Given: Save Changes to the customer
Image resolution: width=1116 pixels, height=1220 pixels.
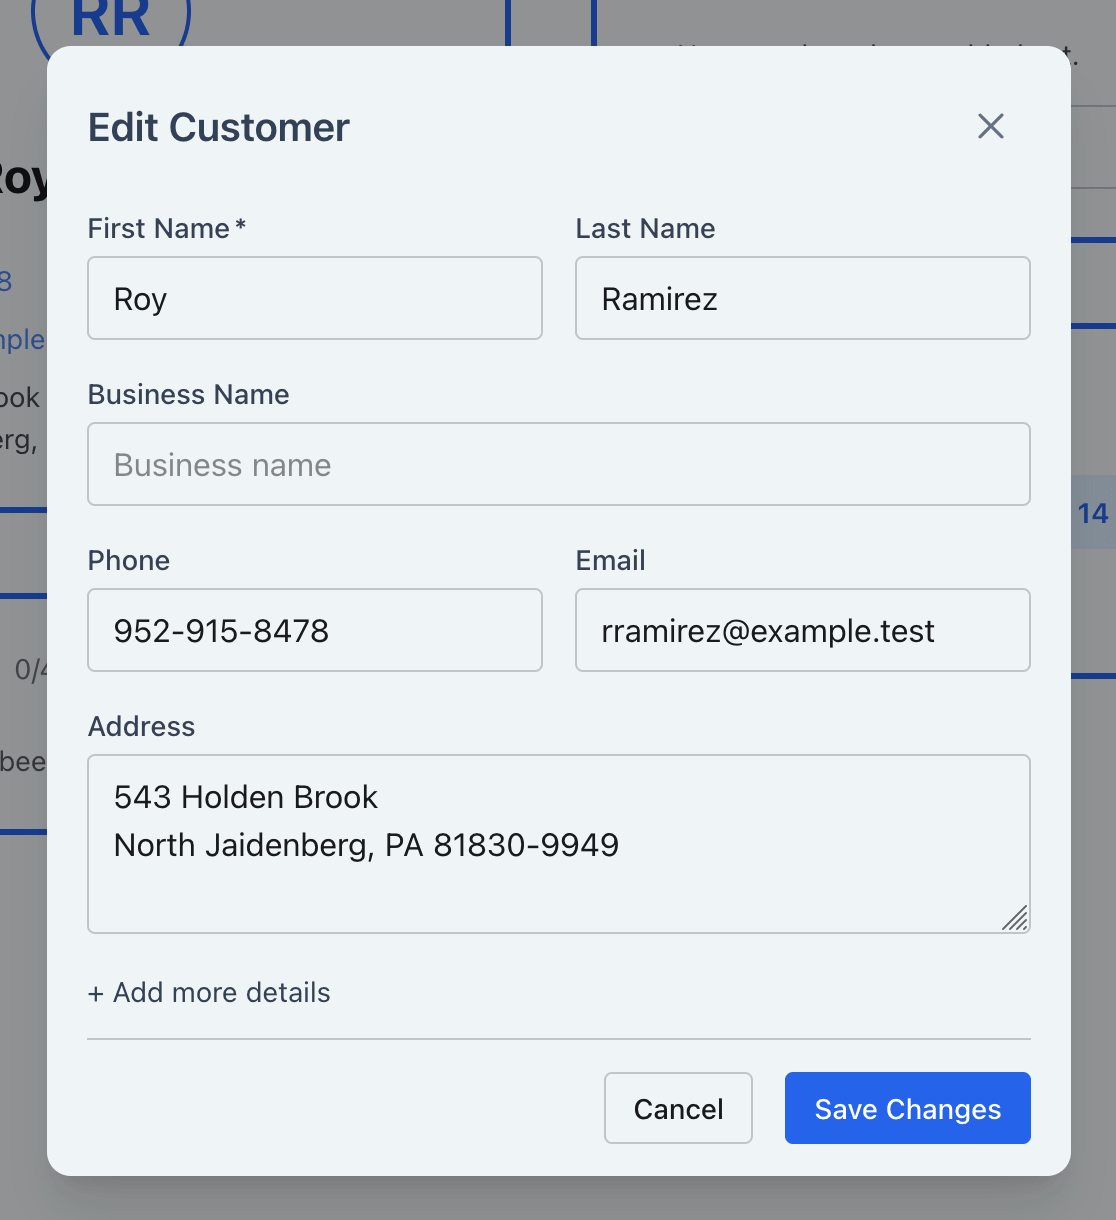Looking at the screenshot, I should (908, 1108).
